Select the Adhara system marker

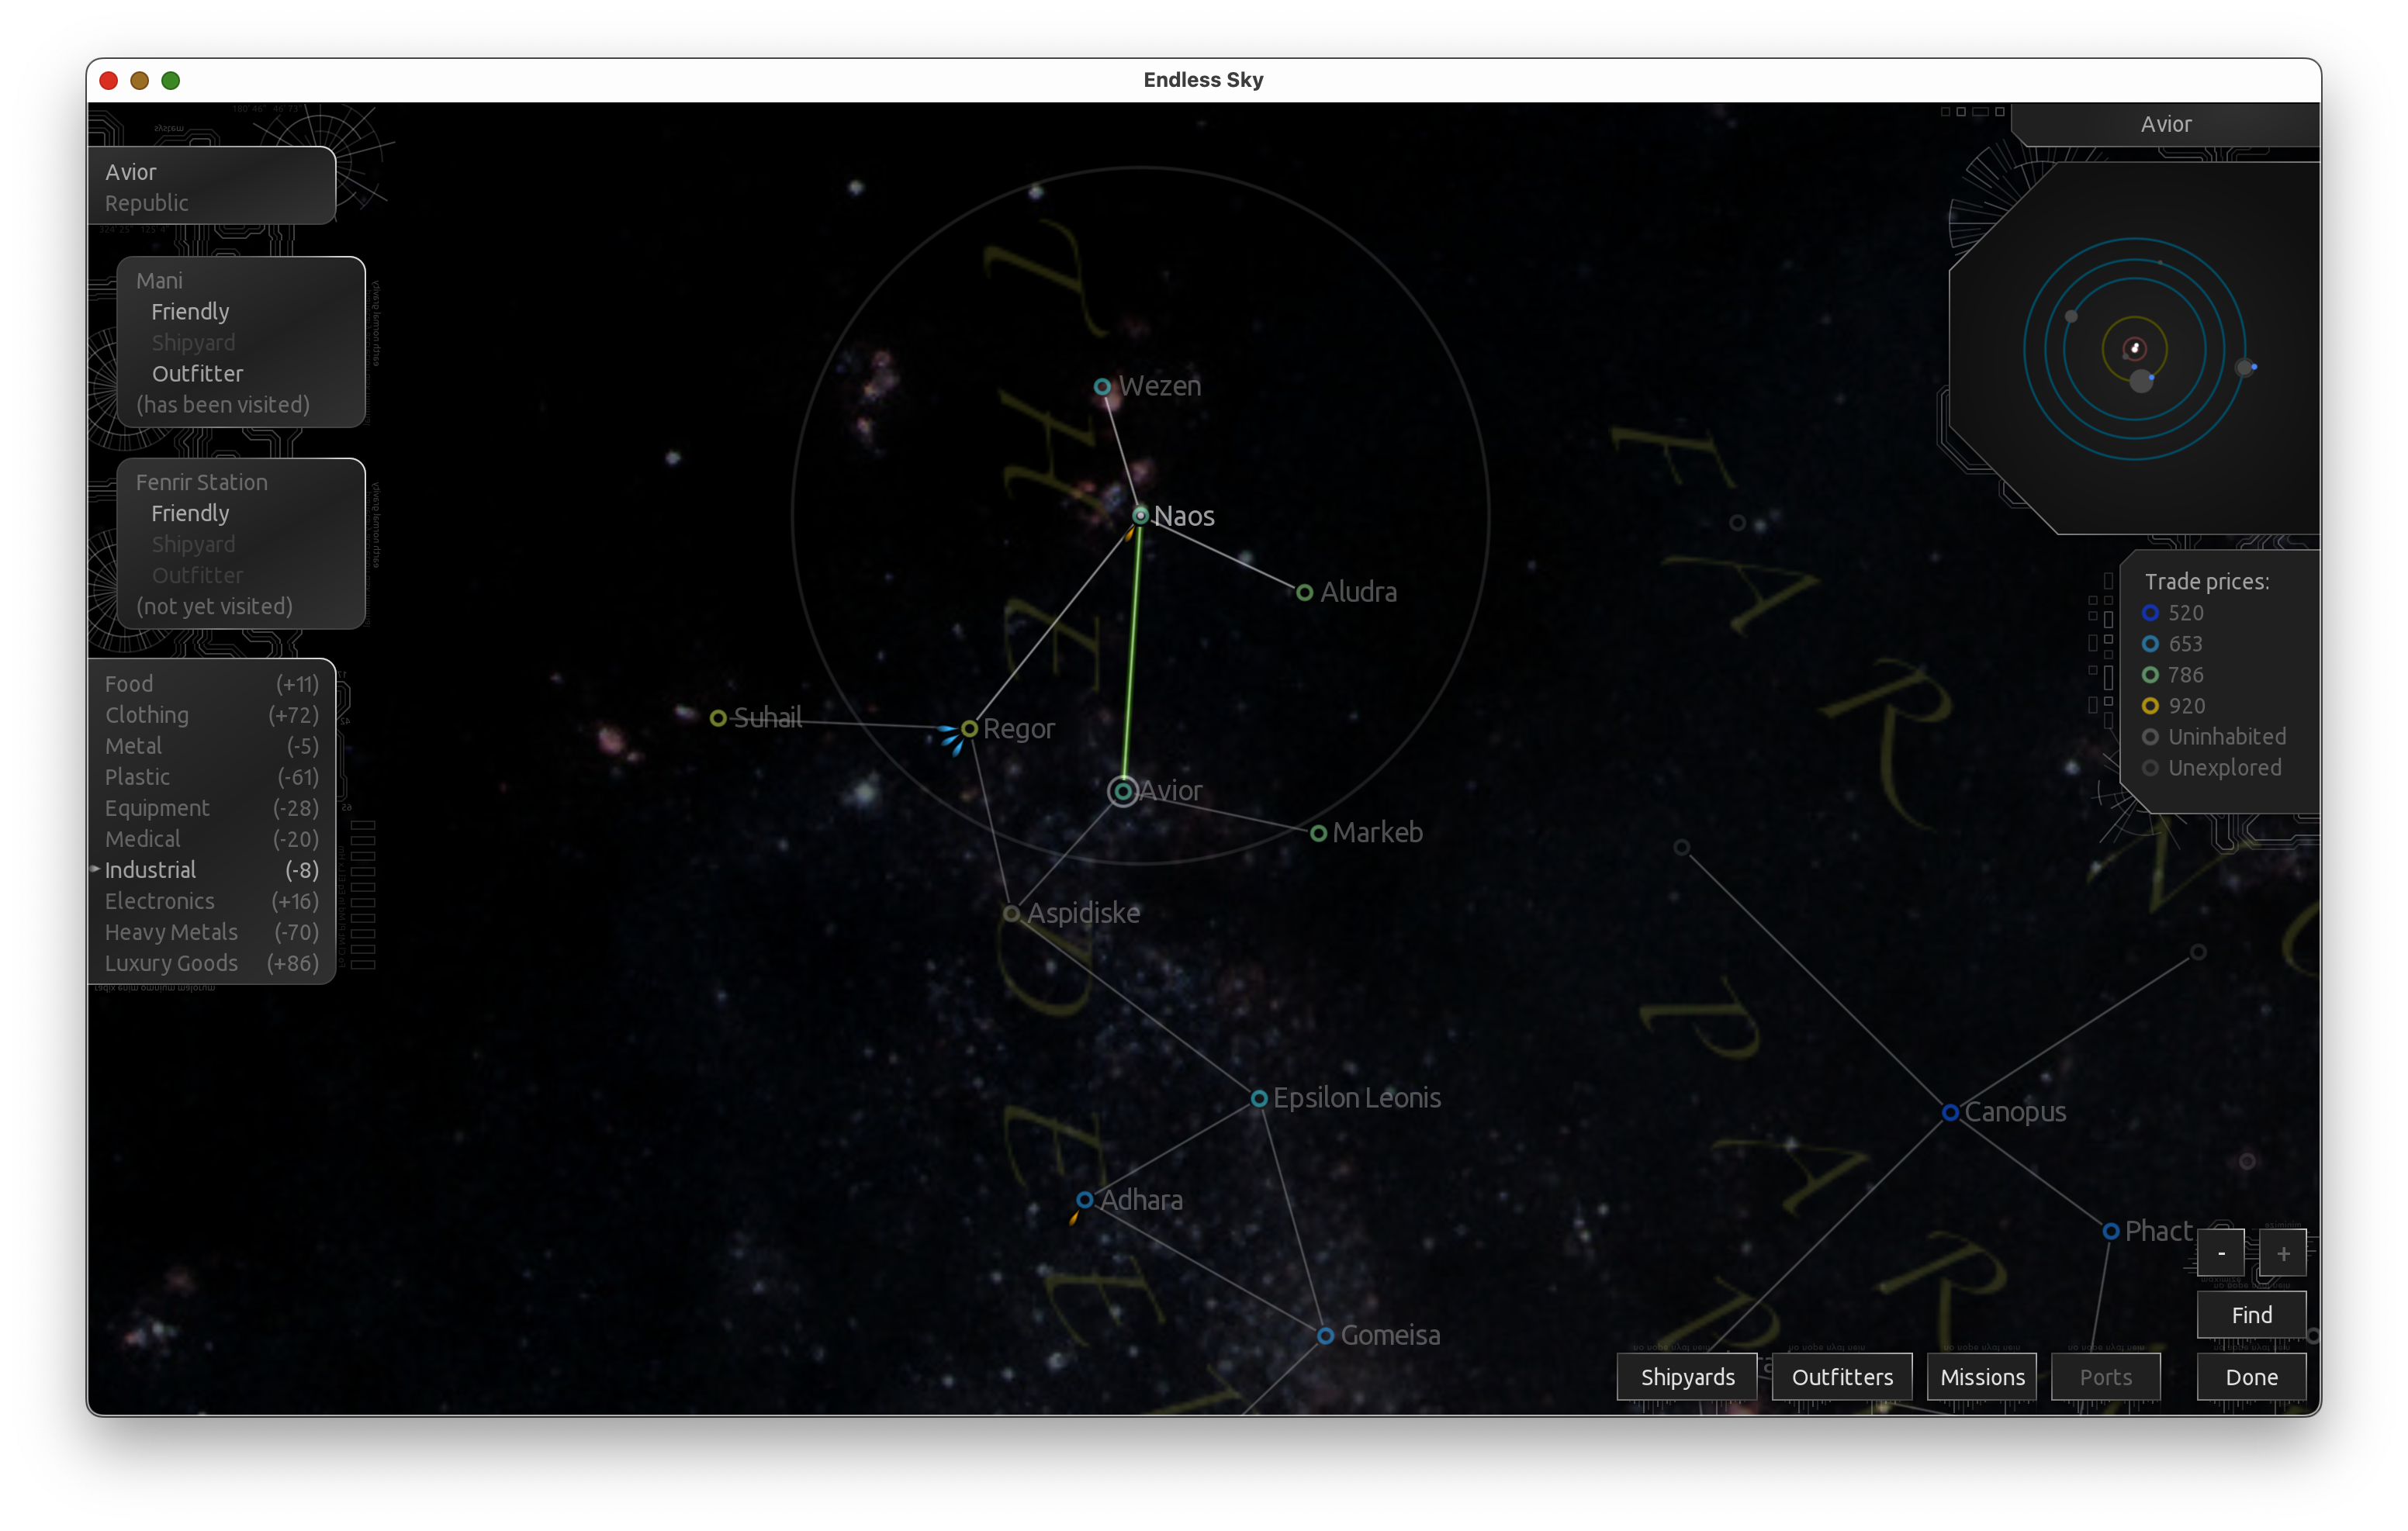tap(1084, 1200)
